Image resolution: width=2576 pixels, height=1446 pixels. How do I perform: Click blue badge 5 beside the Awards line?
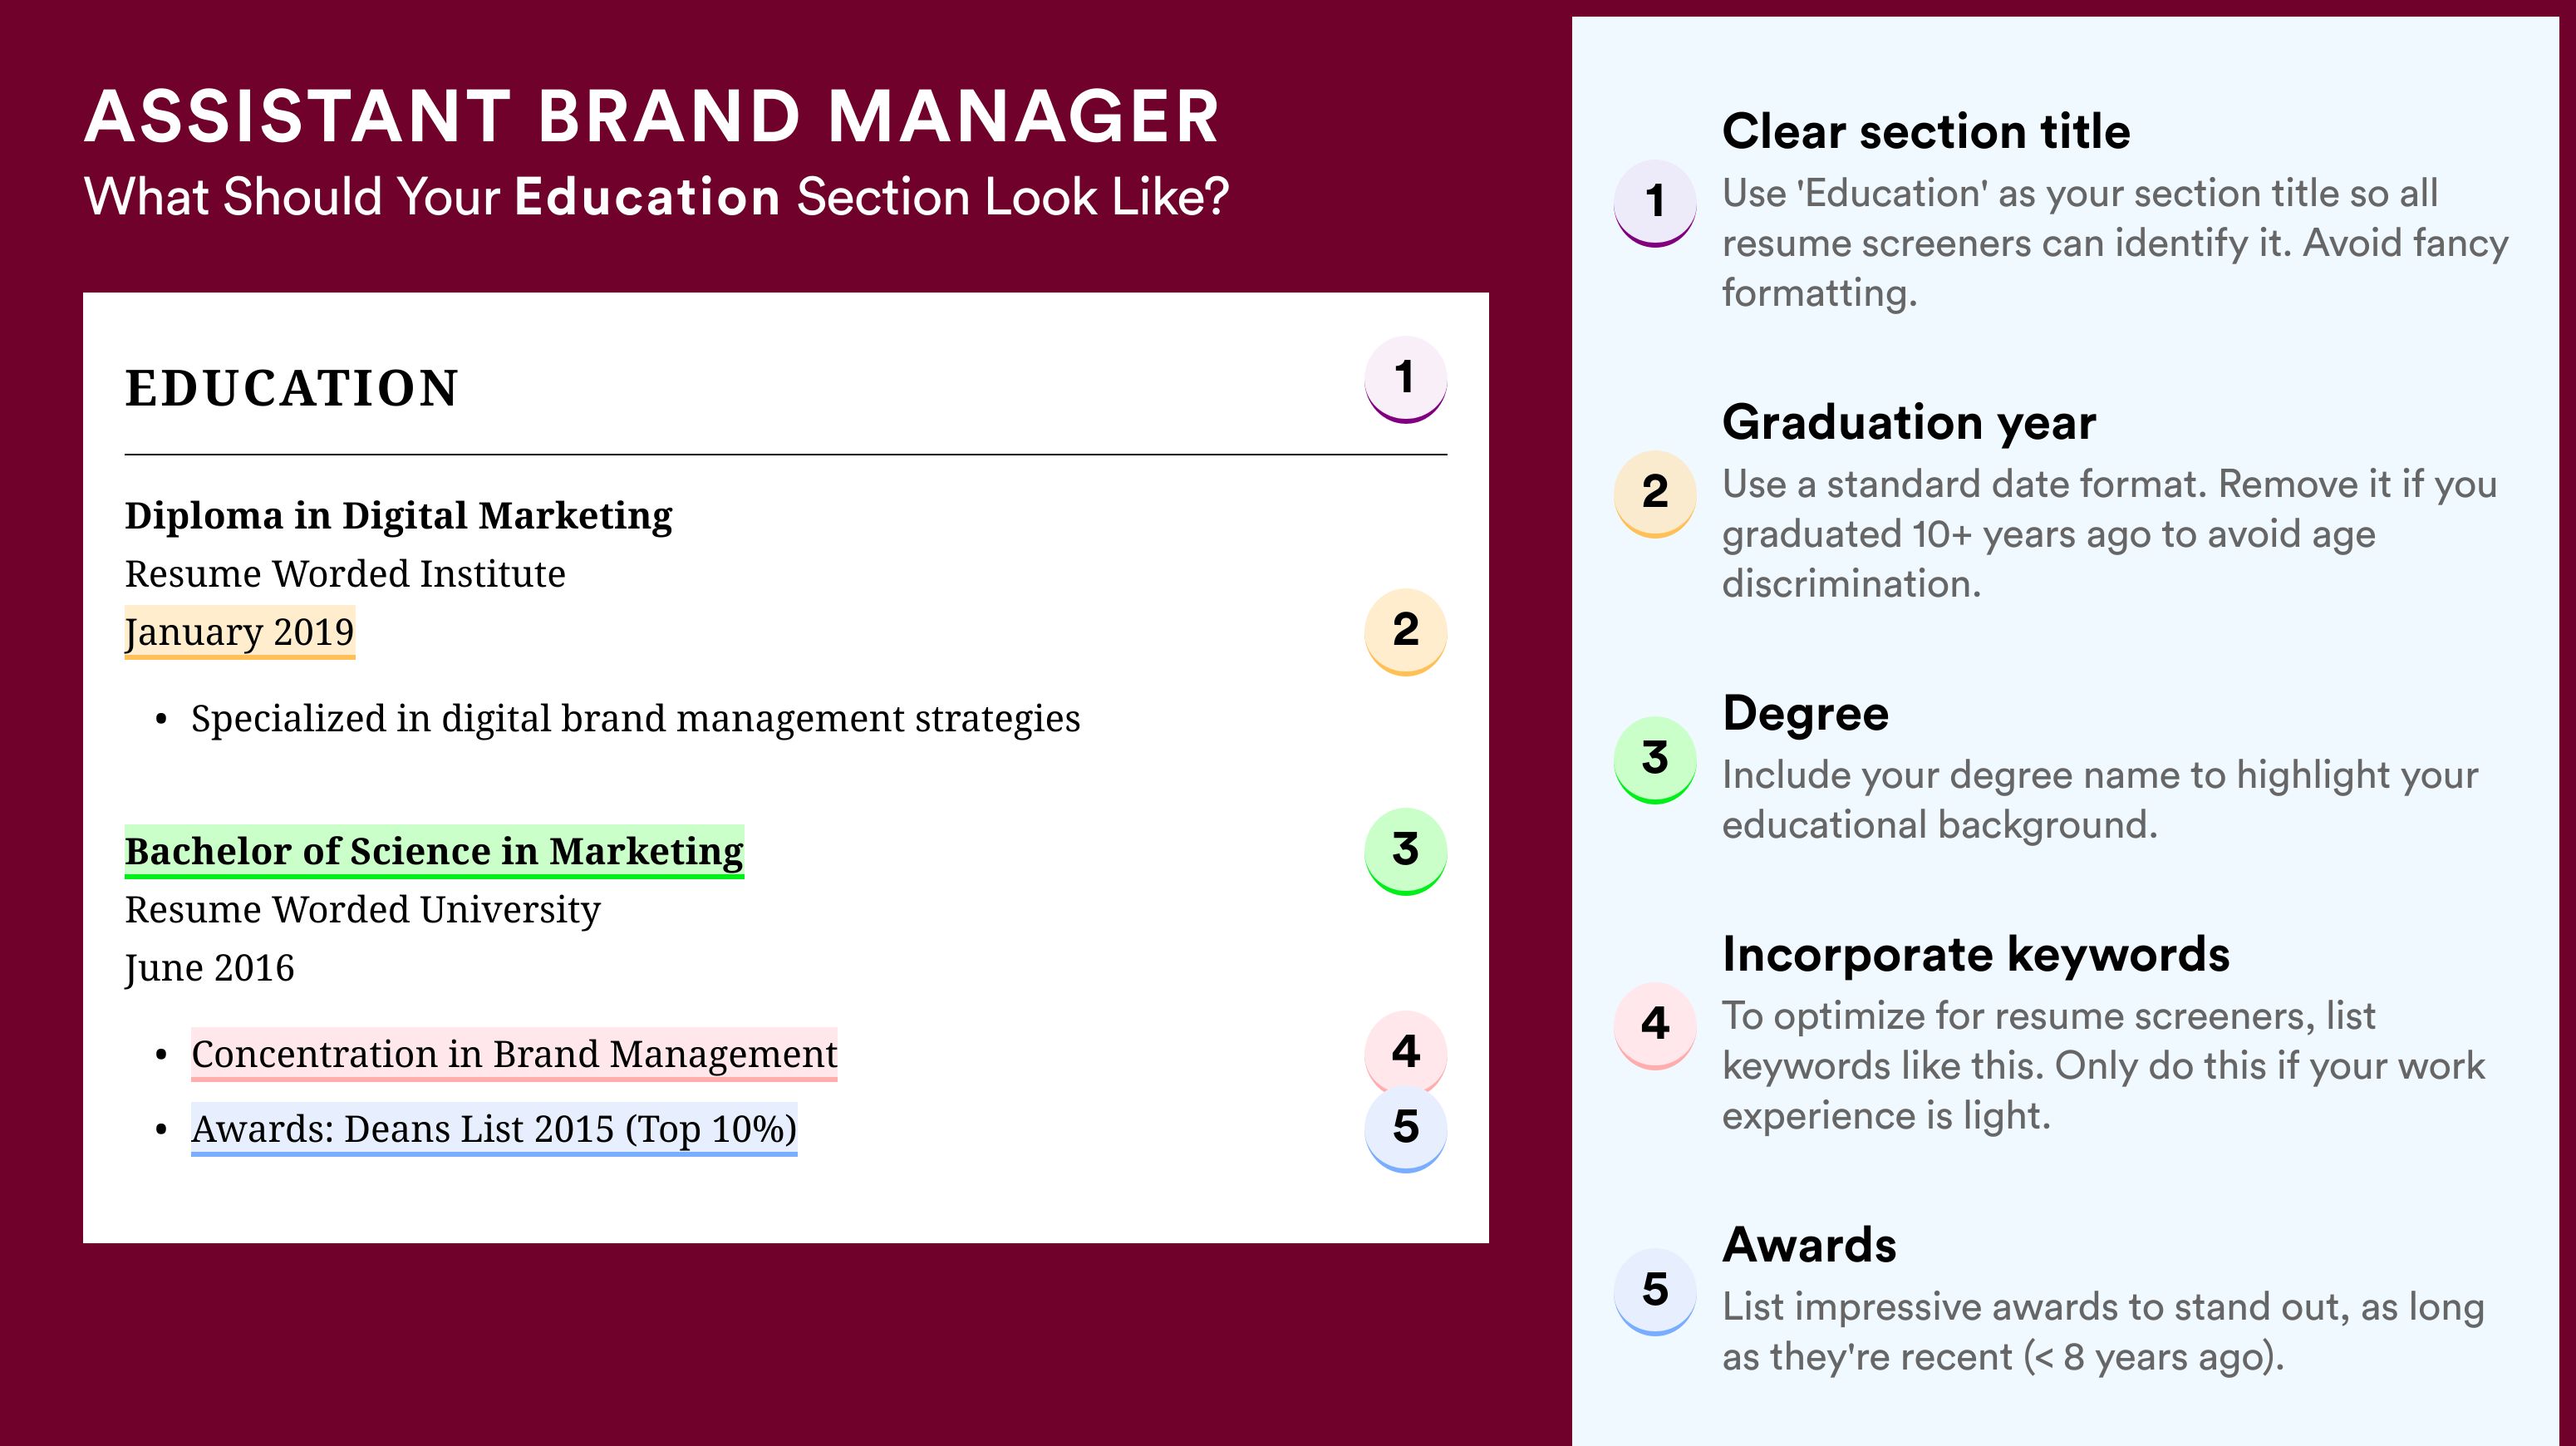[x=1405, y=1128]
